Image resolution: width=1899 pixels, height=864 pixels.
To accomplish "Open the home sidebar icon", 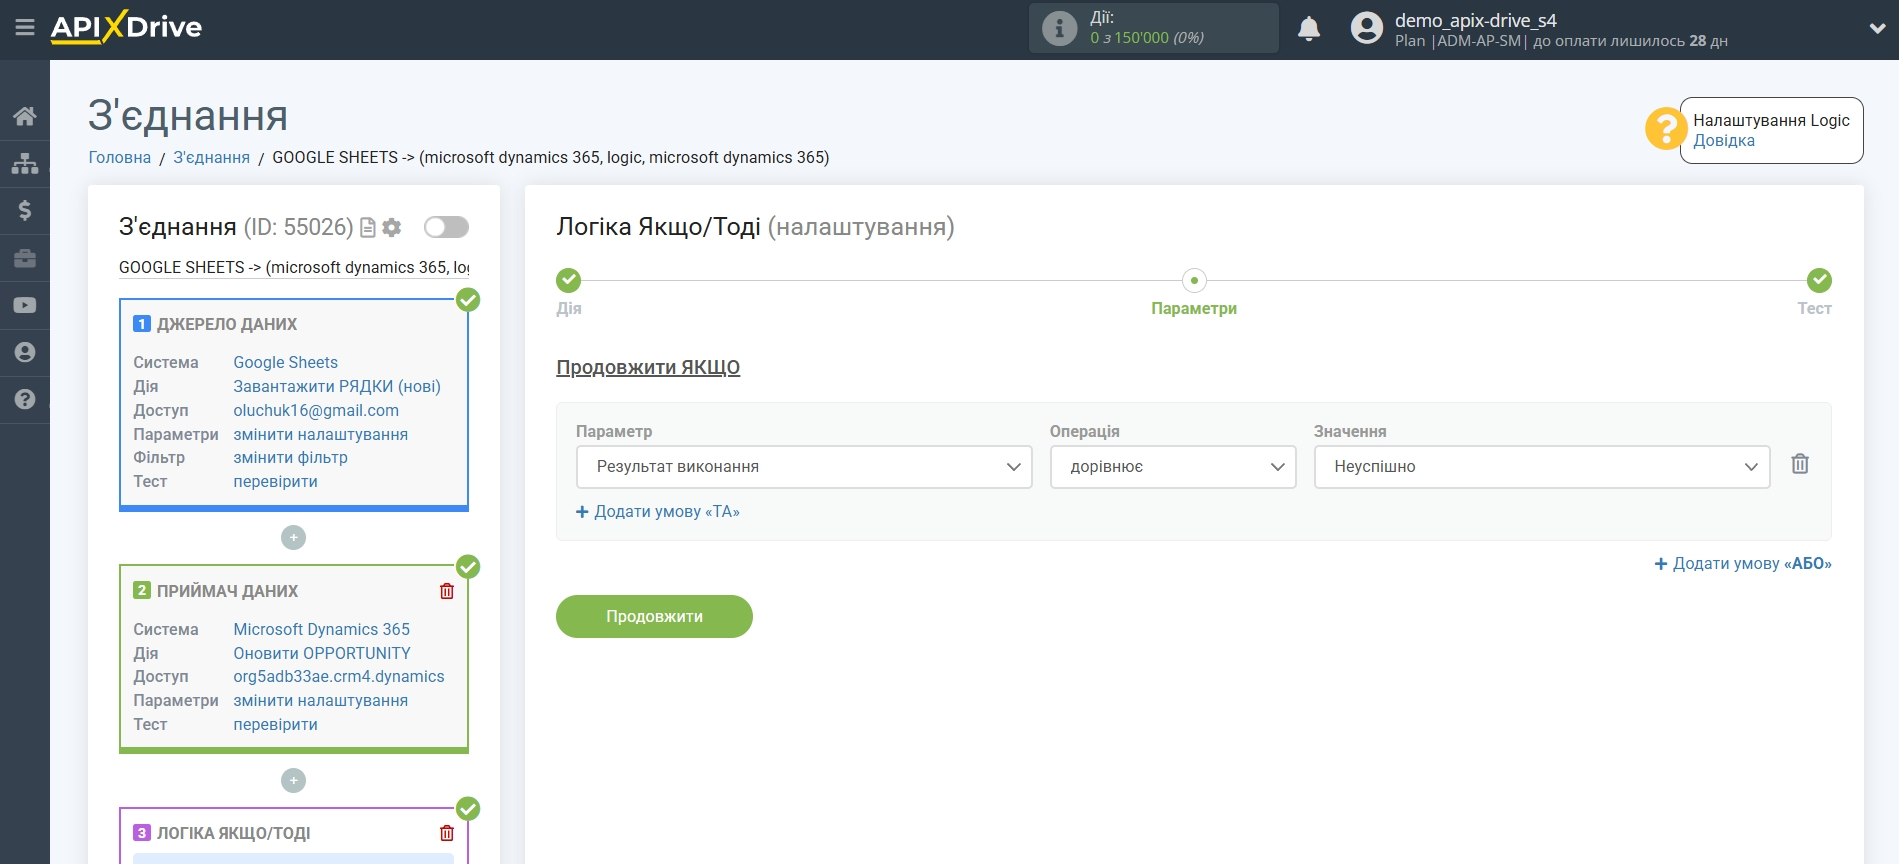I will 25,116.
